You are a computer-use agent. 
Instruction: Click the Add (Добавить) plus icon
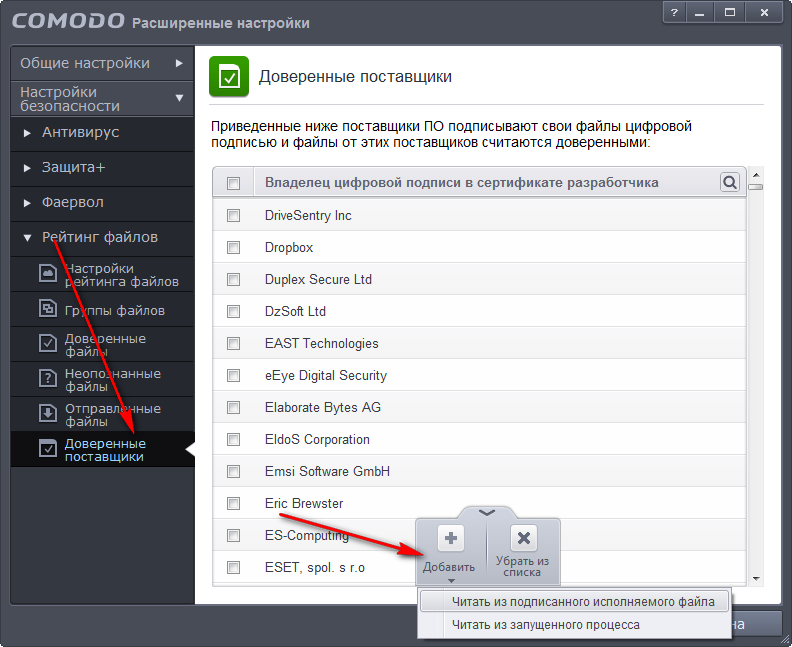coord(451,538)
